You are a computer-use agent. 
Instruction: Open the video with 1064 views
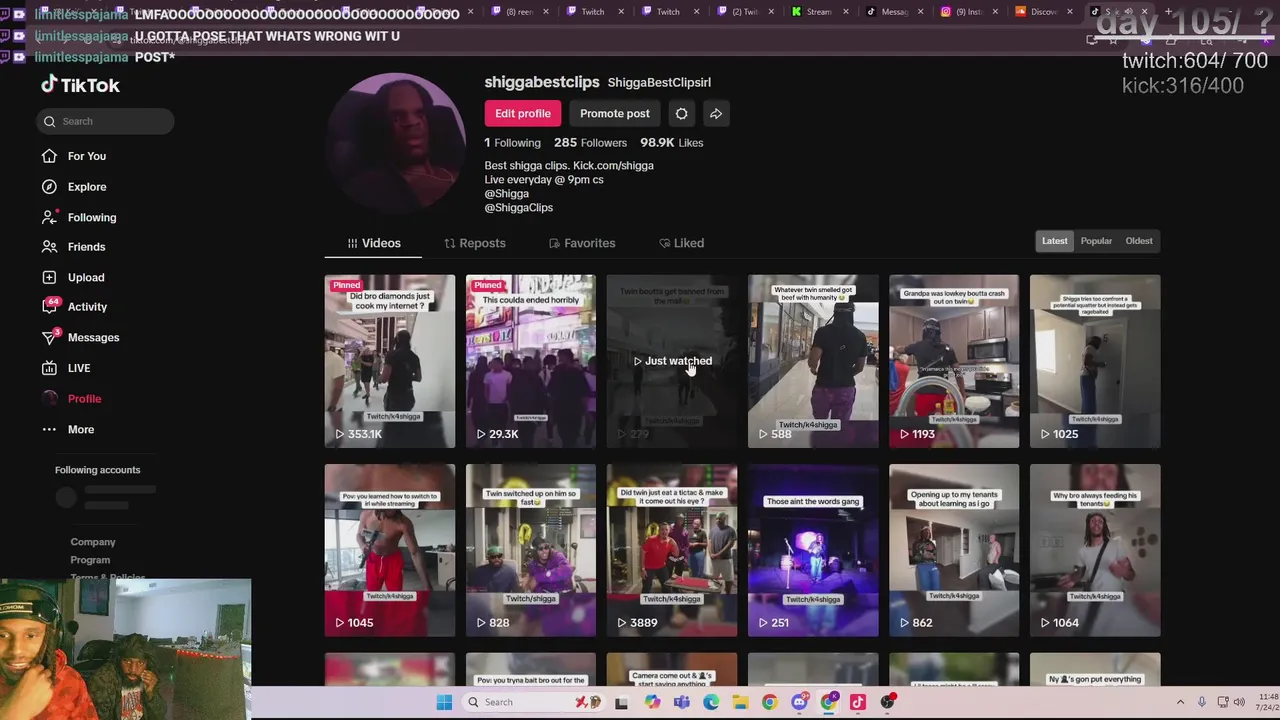tap(1095, 550)
